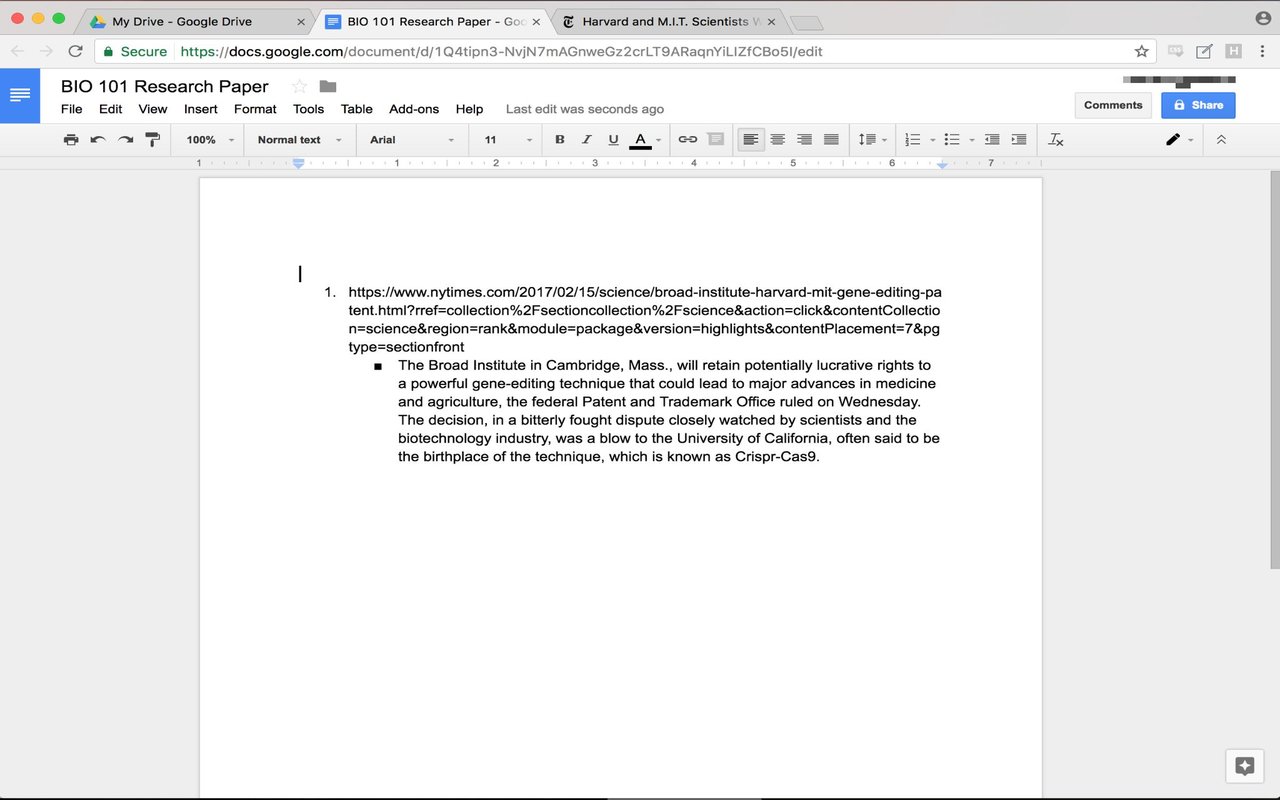
Task: Open the text color picker
Action: tap(645, 140)
